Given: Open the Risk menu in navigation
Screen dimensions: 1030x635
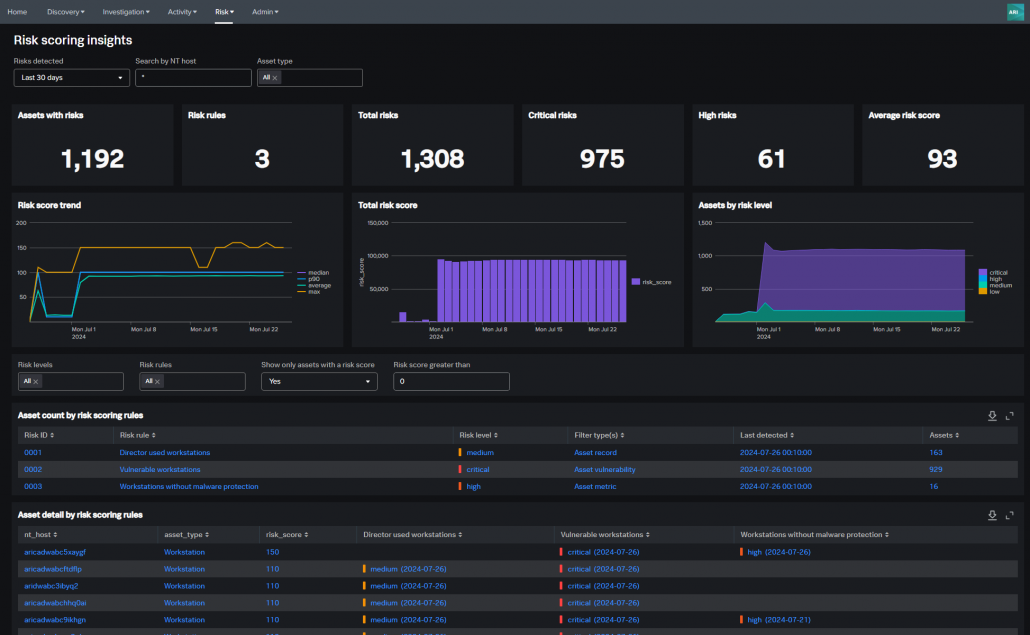Looking at the screenshot, I should pyautogui.click(x=222, y=11).
